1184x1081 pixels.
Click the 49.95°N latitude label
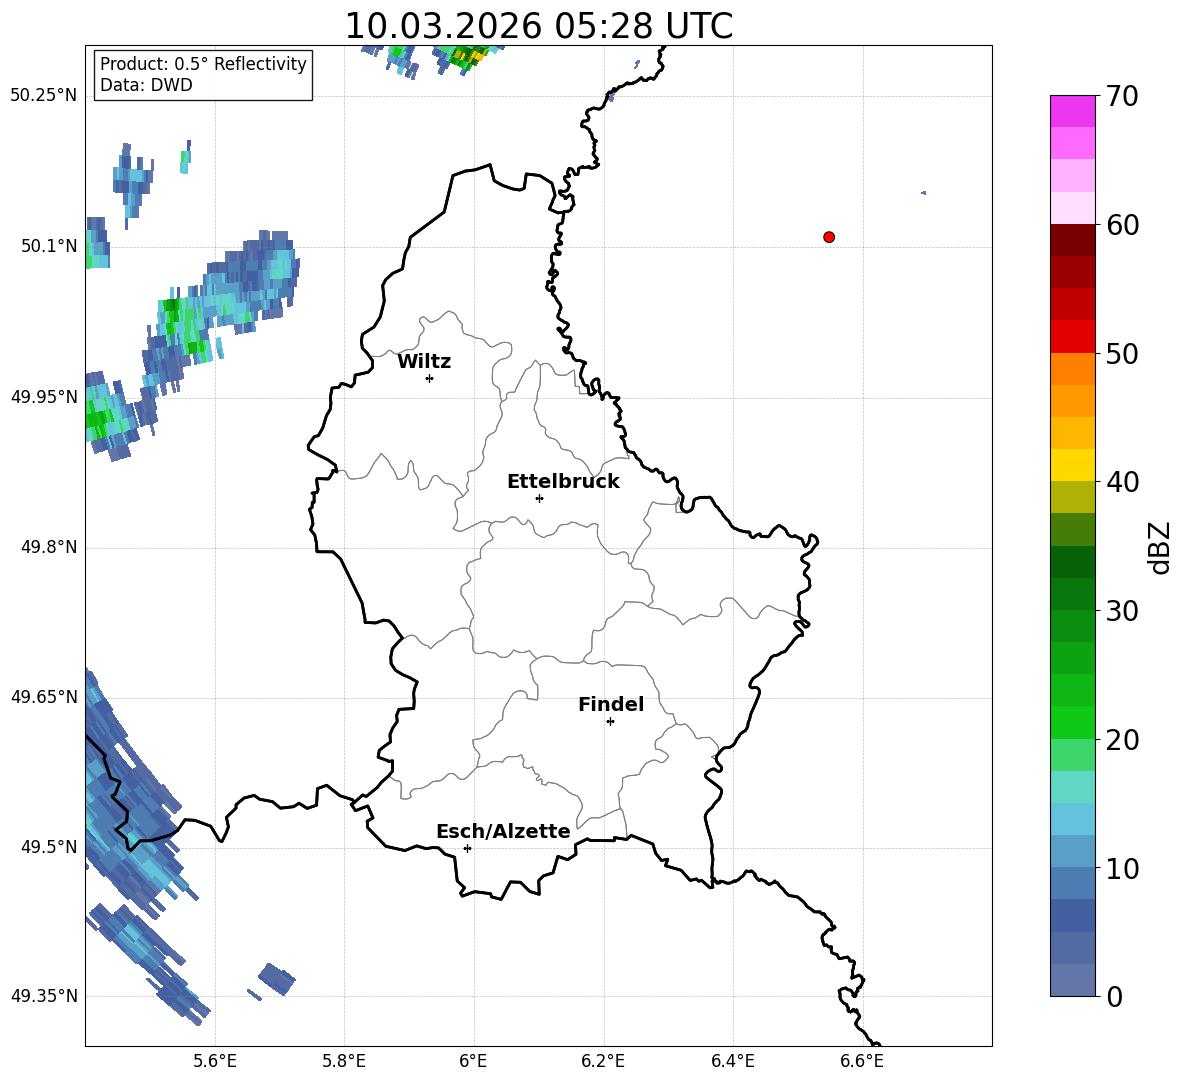pyautogui.click(x=44, y=396)
